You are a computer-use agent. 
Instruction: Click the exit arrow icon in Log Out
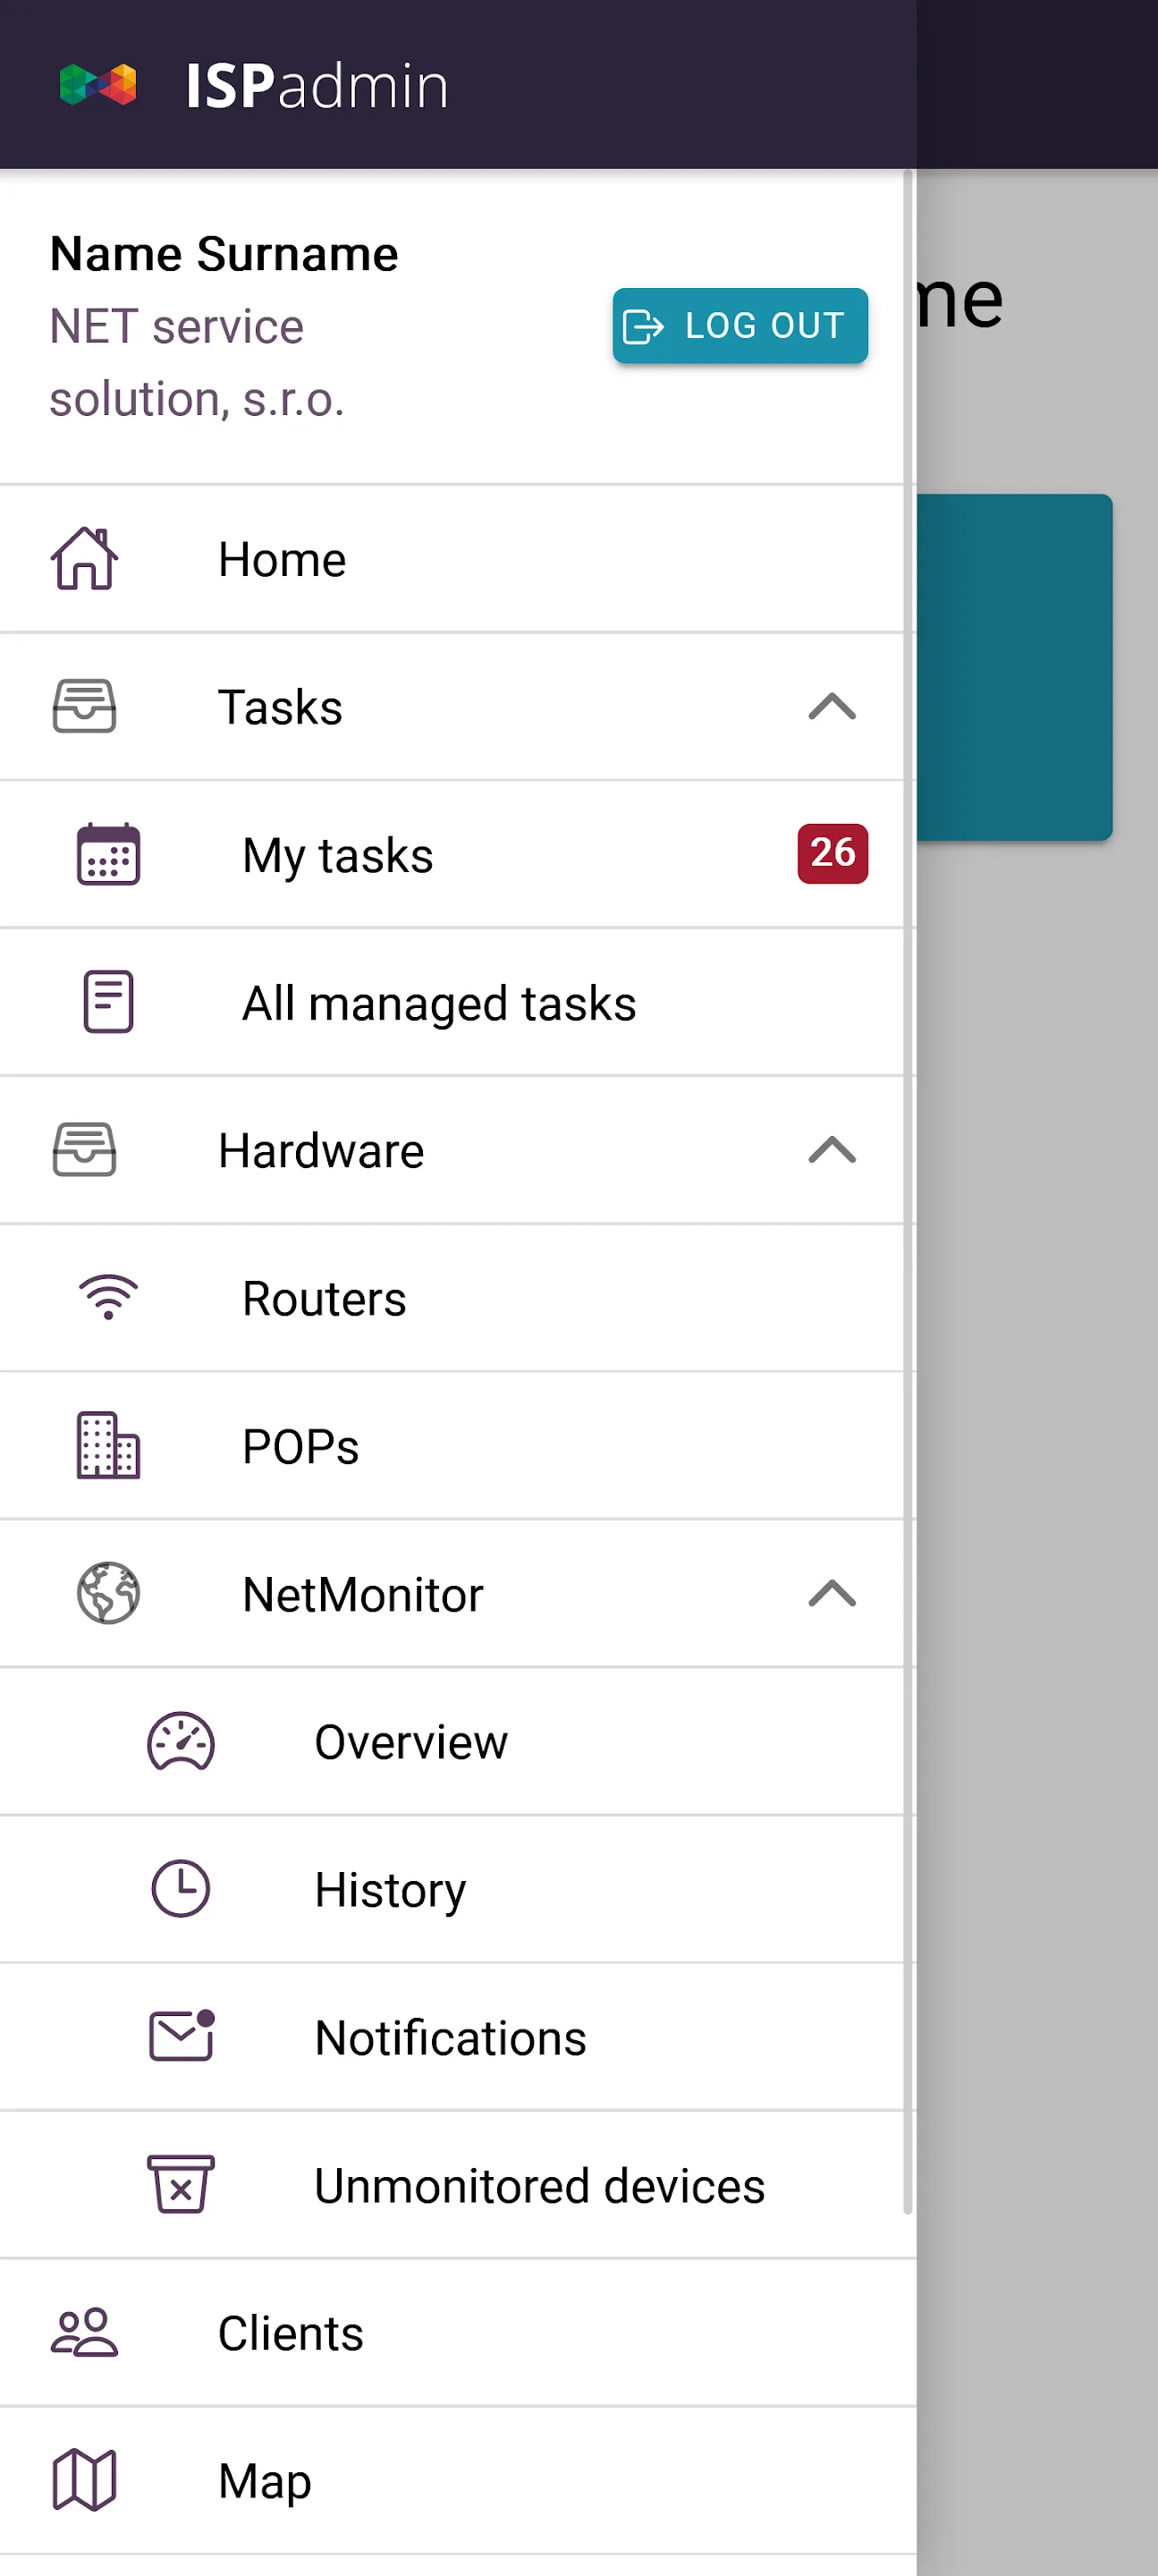(x=643, y=326)
